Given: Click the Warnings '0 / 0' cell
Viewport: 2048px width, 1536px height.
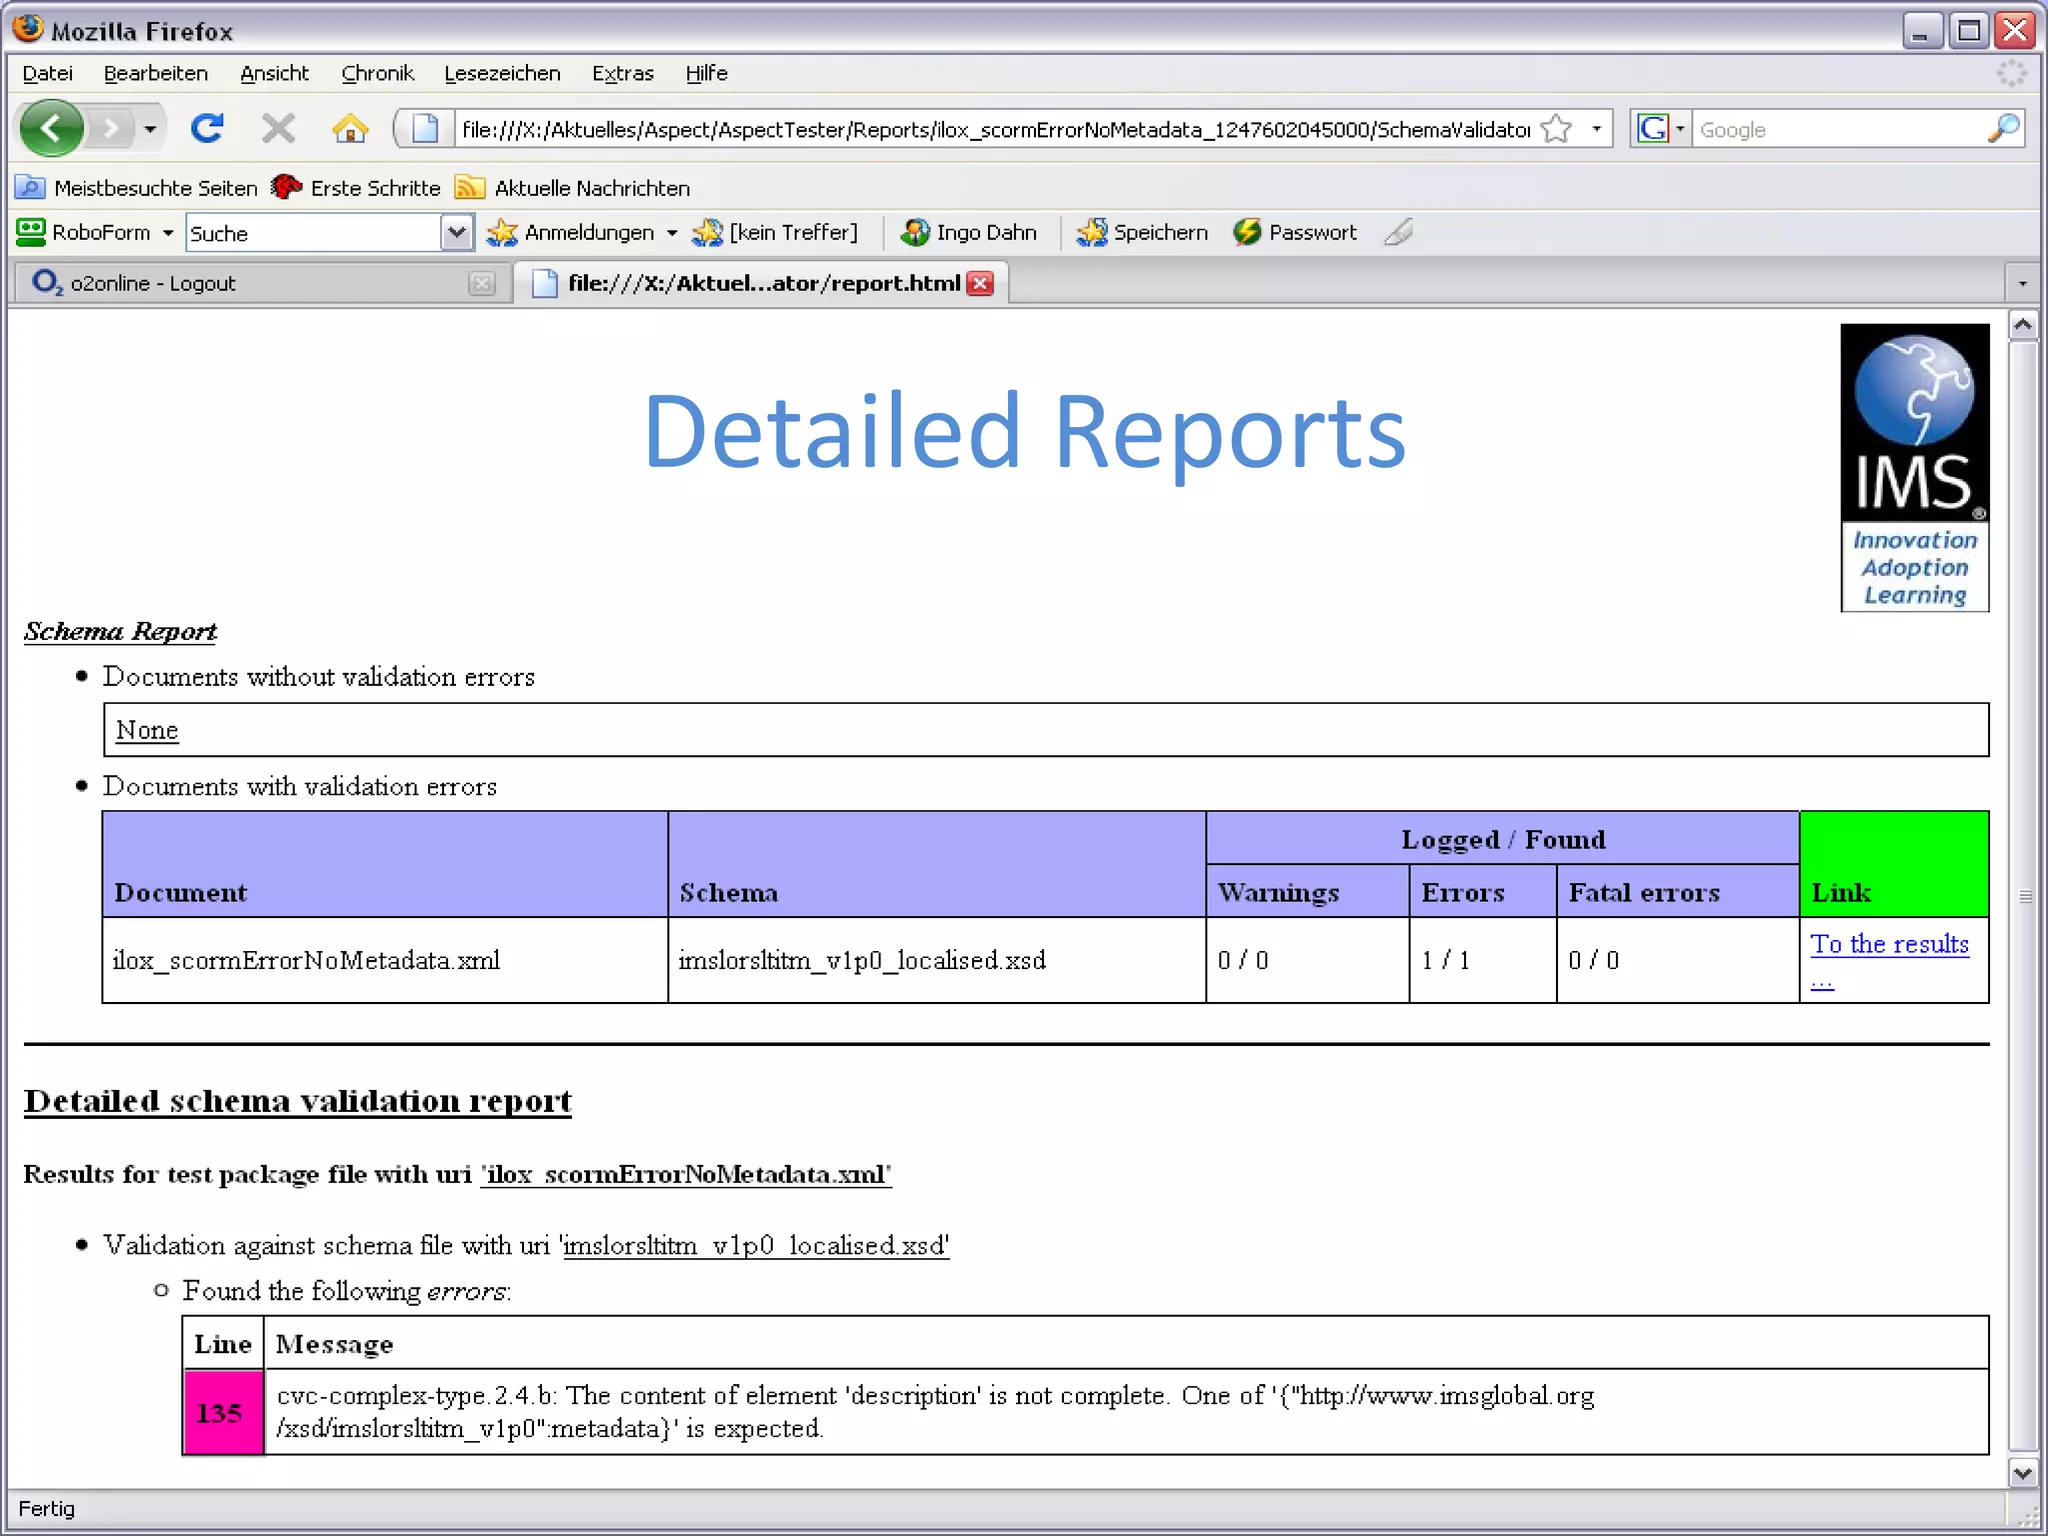Looking at the screenshot, I should [x=1307, y=960].
